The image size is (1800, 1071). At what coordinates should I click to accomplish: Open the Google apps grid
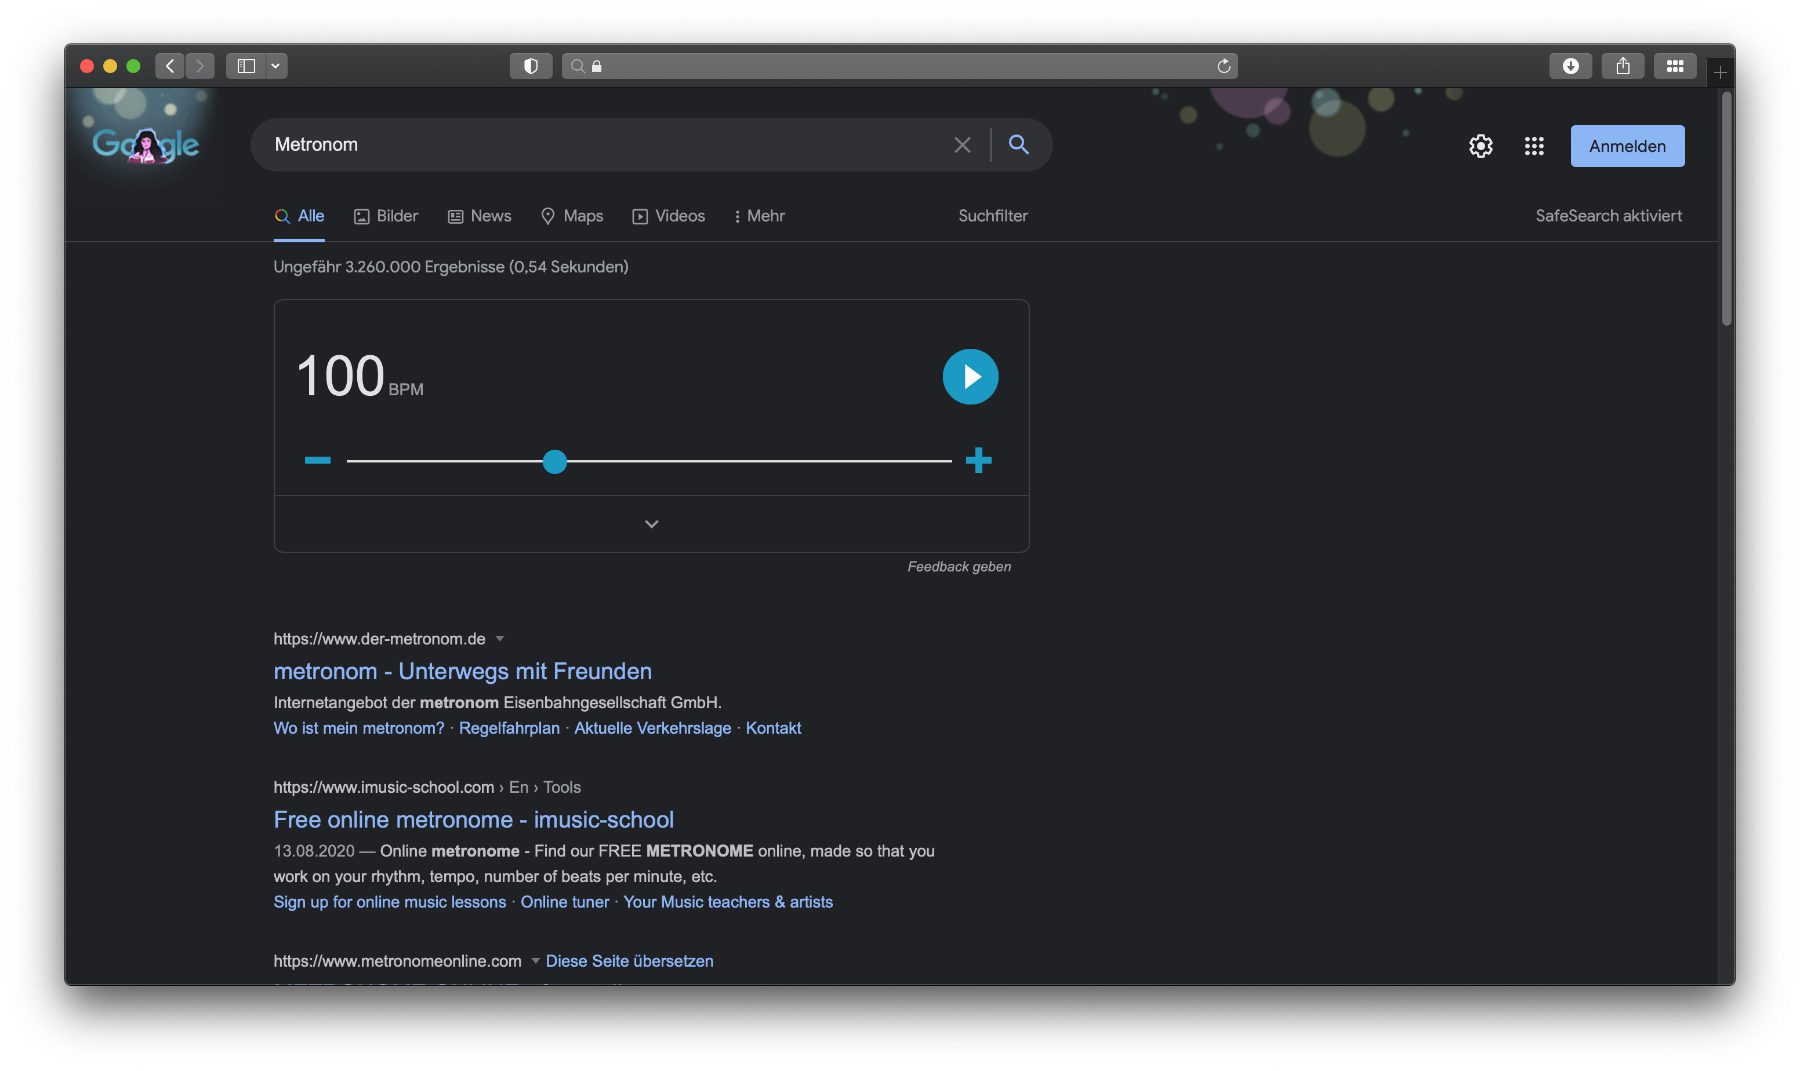click(x=1534, y=146)
